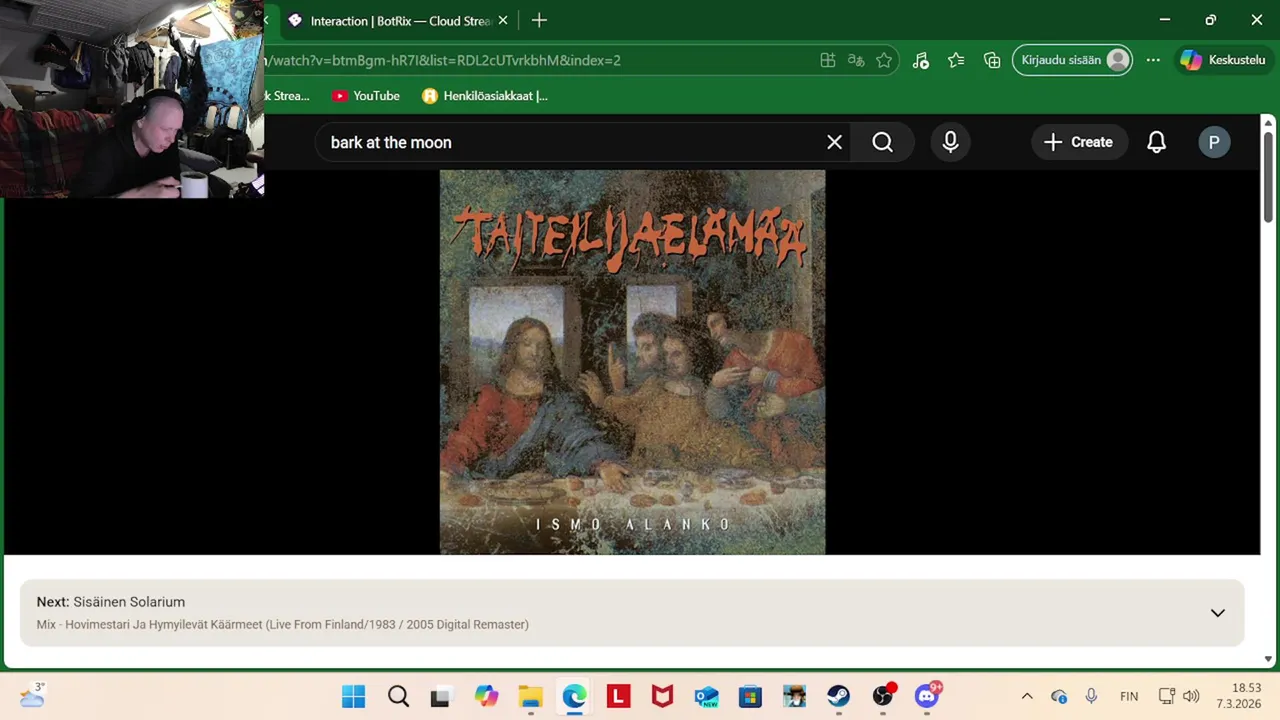Open the hat character app on taskbar
The image size is (1280, 720).
tap(794, 696)
